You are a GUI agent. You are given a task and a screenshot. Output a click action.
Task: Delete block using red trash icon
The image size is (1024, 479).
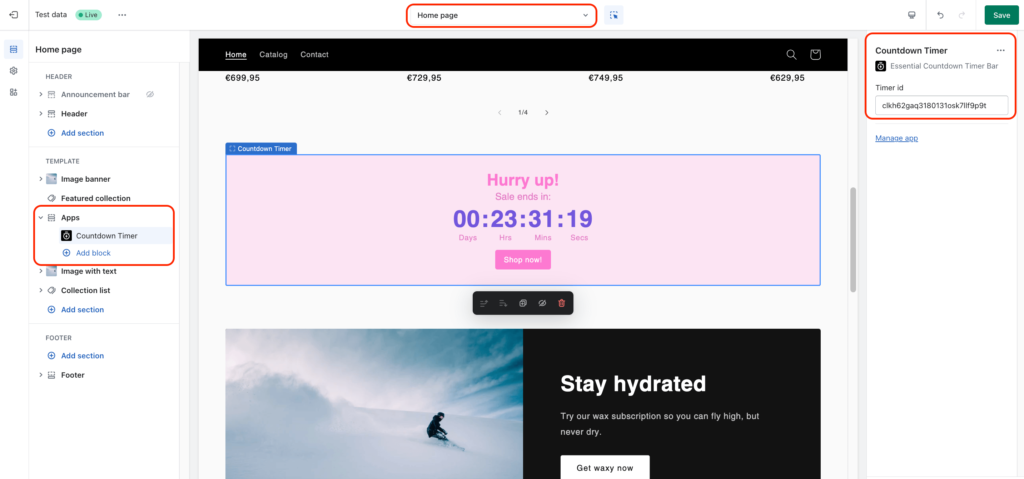point(561,303)
